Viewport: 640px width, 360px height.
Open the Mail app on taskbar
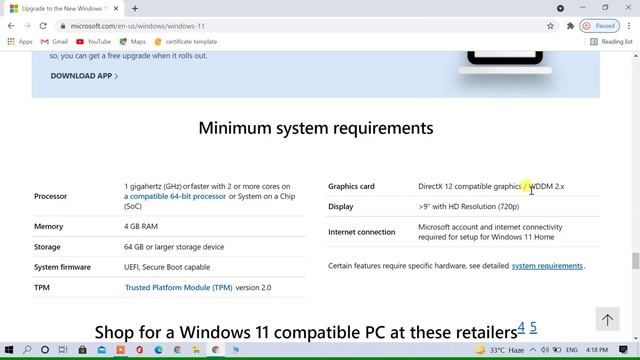102,350
